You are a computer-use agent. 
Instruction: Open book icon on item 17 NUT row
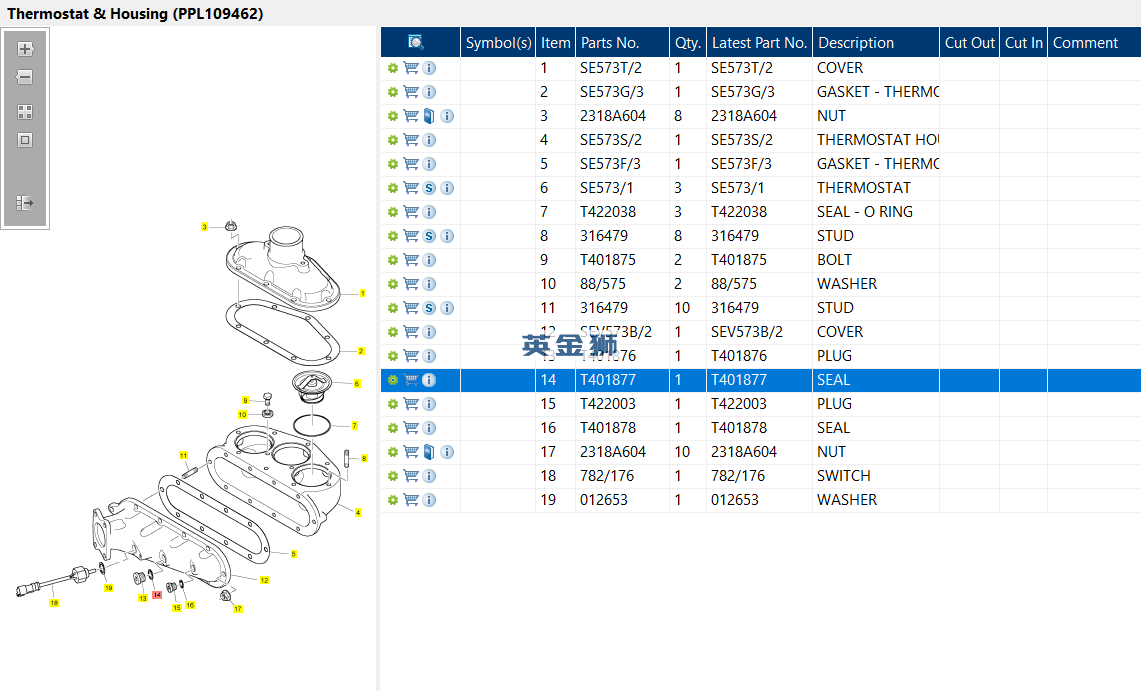point(429,452)
